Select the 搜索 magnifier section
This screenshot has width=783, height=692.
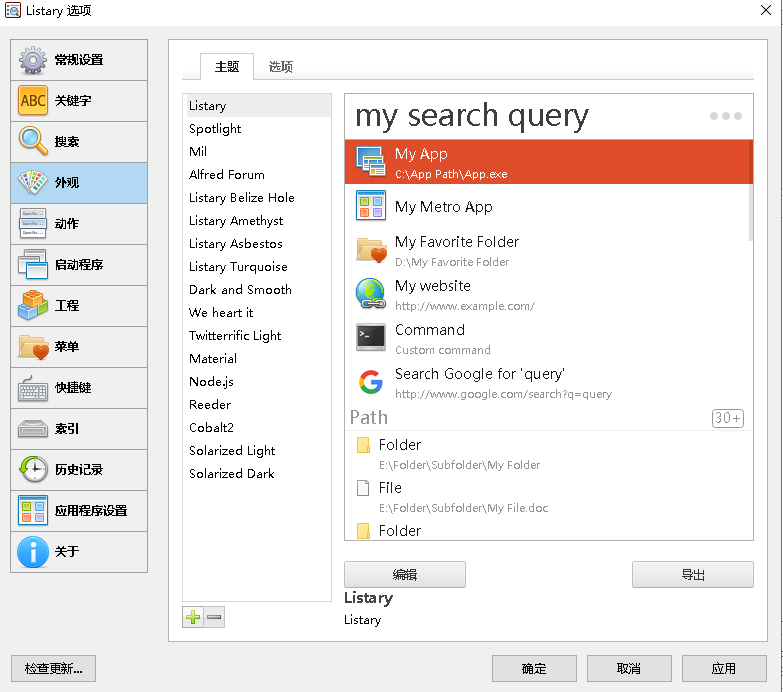[x=79, y=142]
